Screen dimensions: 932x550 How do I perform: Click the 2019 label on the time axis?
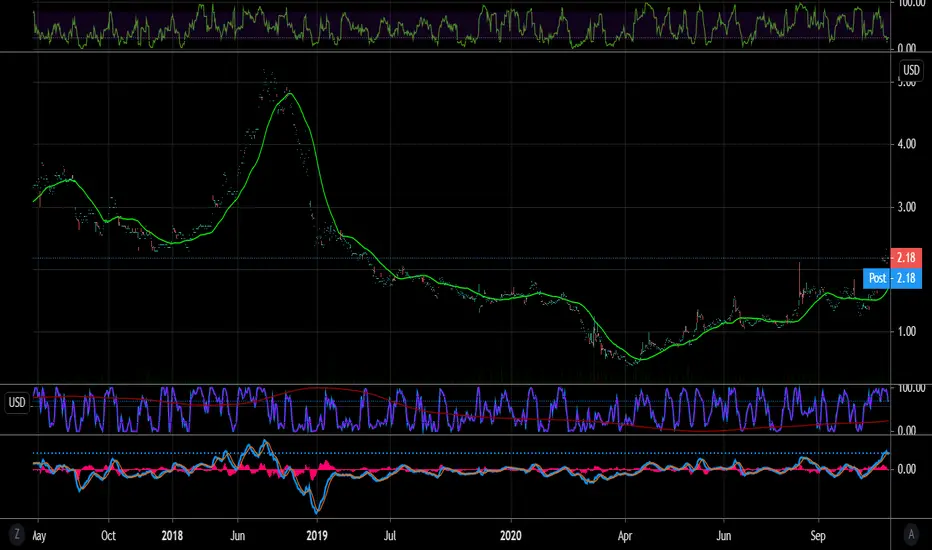[317, 536]
